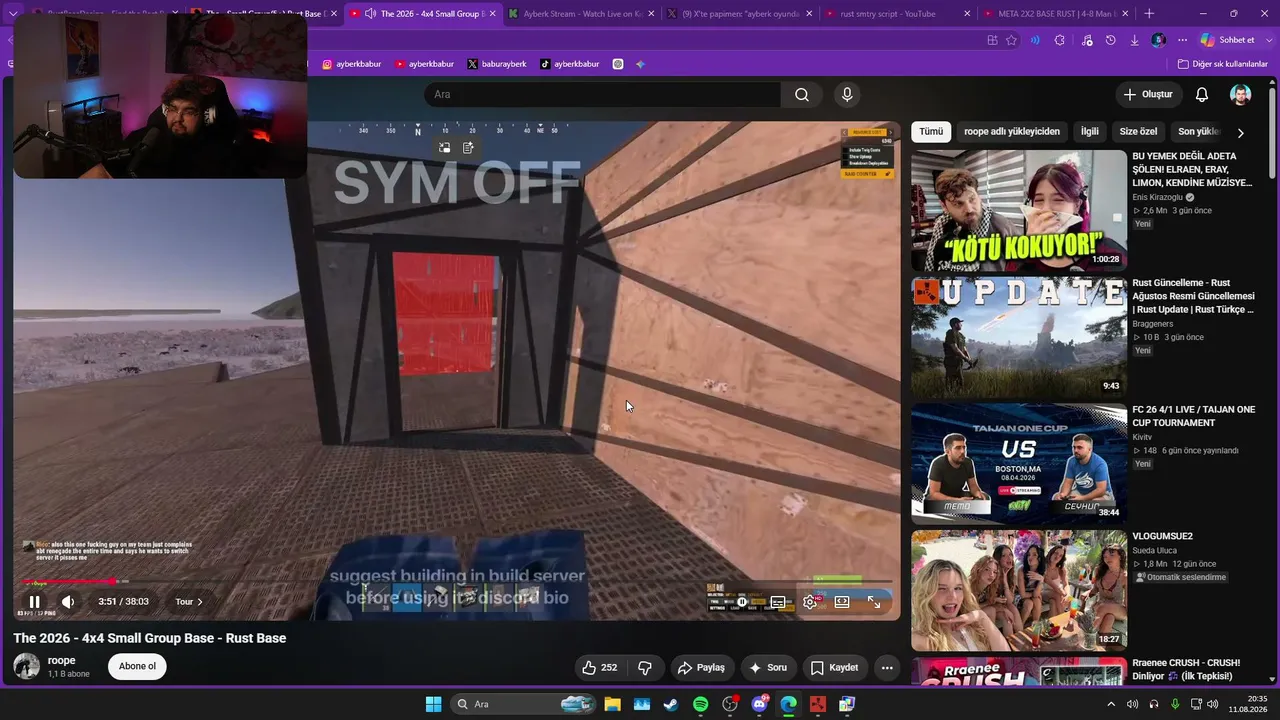Image resolution: width=1280 pixels, height=720 pixels.
Task: Open the Rust UPDATE video thumbnail
Action: [x=1019, y=338]
